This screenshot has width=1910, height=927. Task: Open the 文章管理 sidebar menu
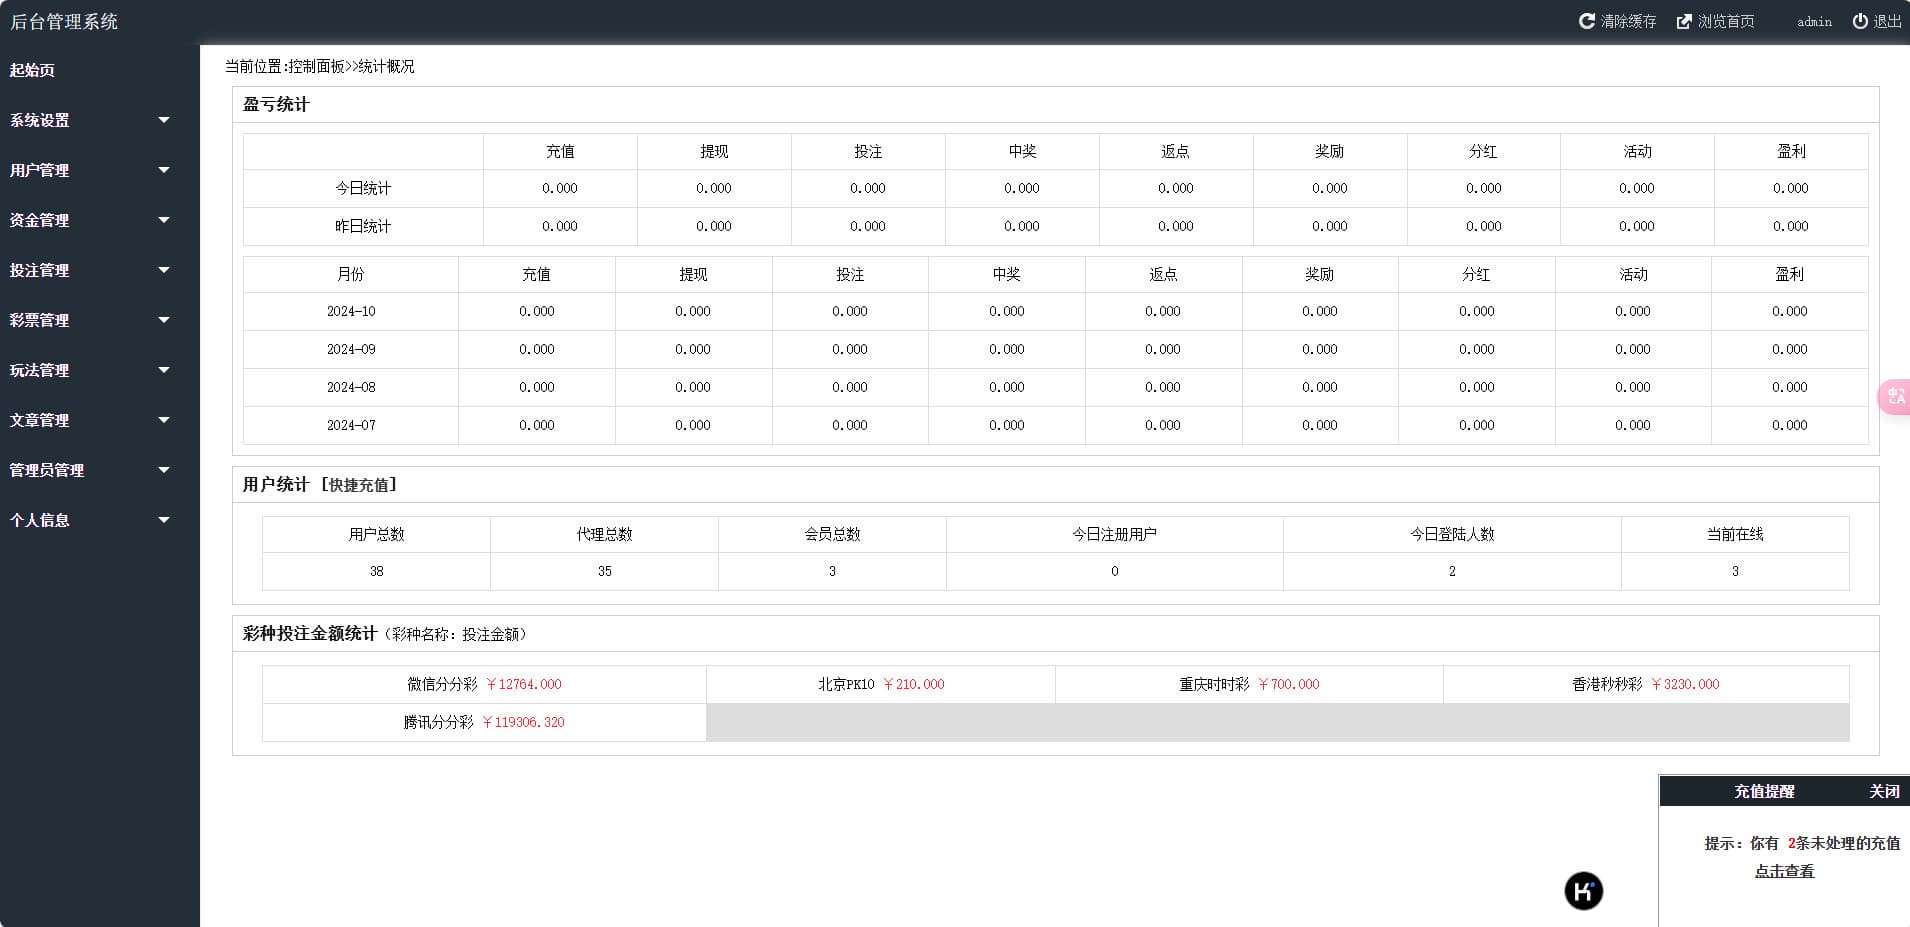pyautogui.click(x=40, y=420)
